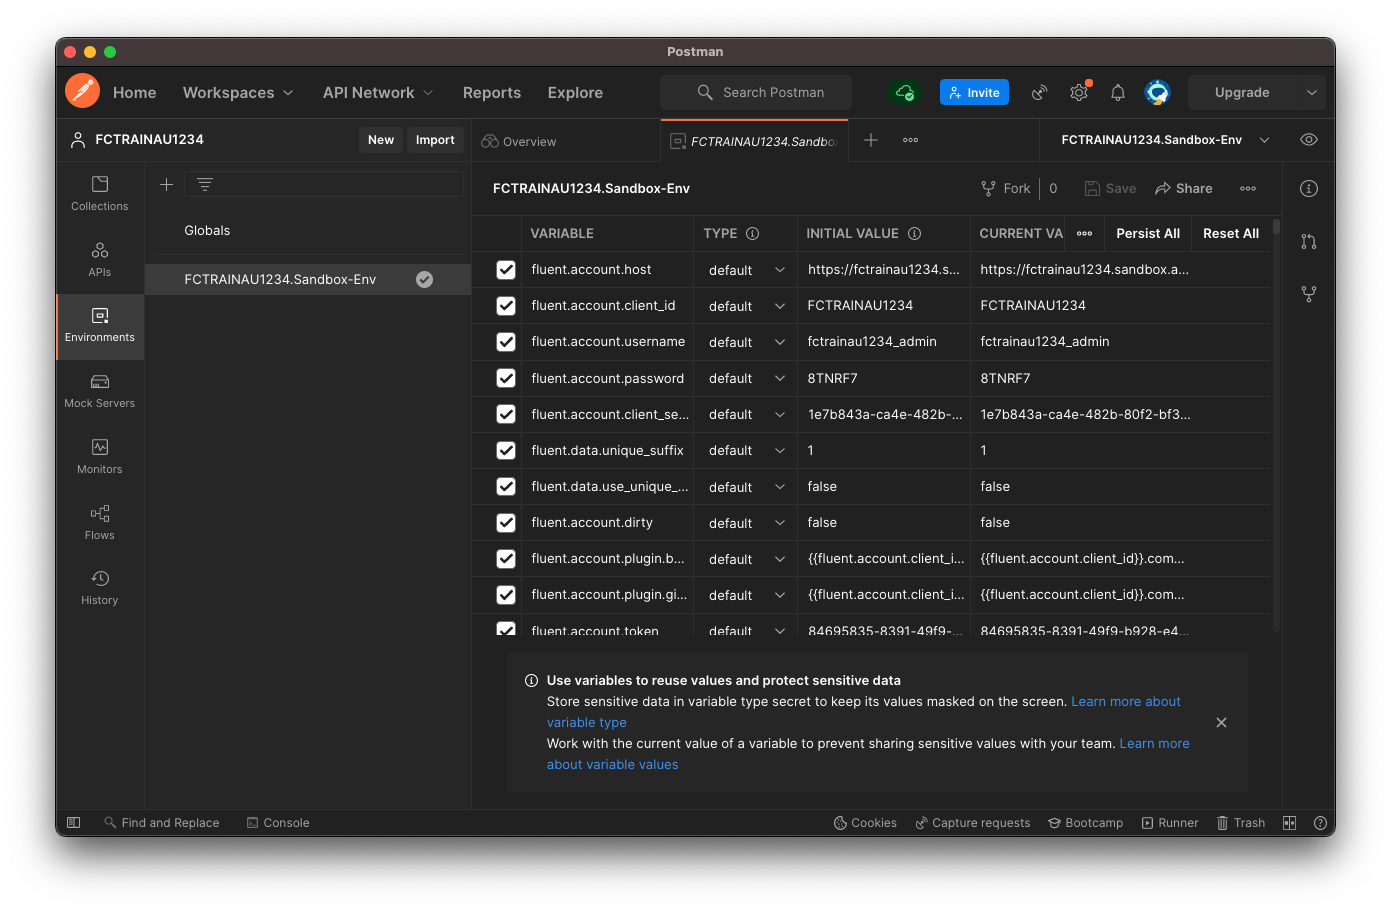Image resolution: width=1391 pixels, height=910 pixels.
Task: Show the environment info icon in the right panel
Action: [1309, 189]
